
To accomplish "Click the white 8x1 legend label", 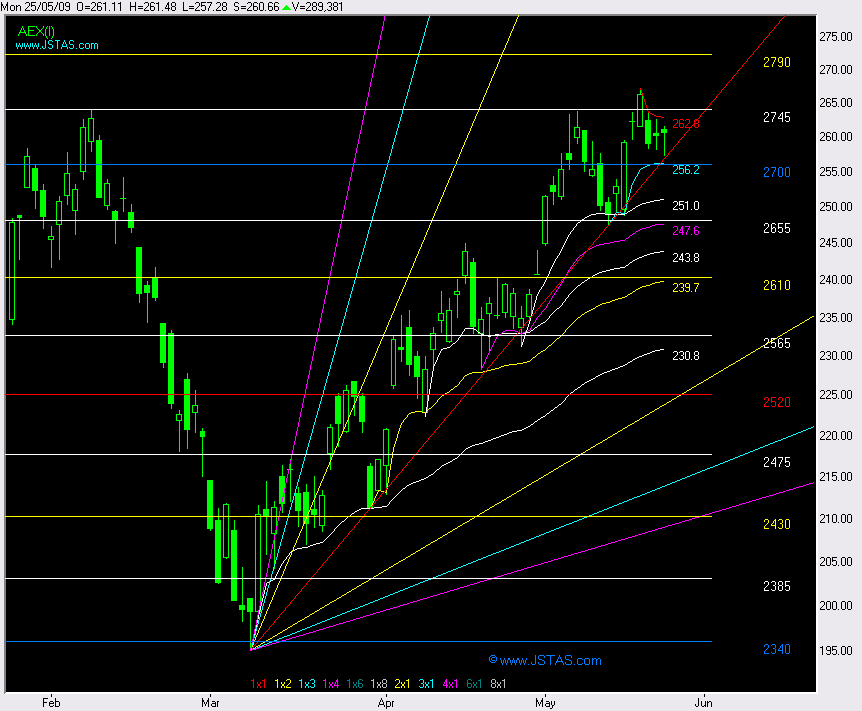I will point(499,684).
